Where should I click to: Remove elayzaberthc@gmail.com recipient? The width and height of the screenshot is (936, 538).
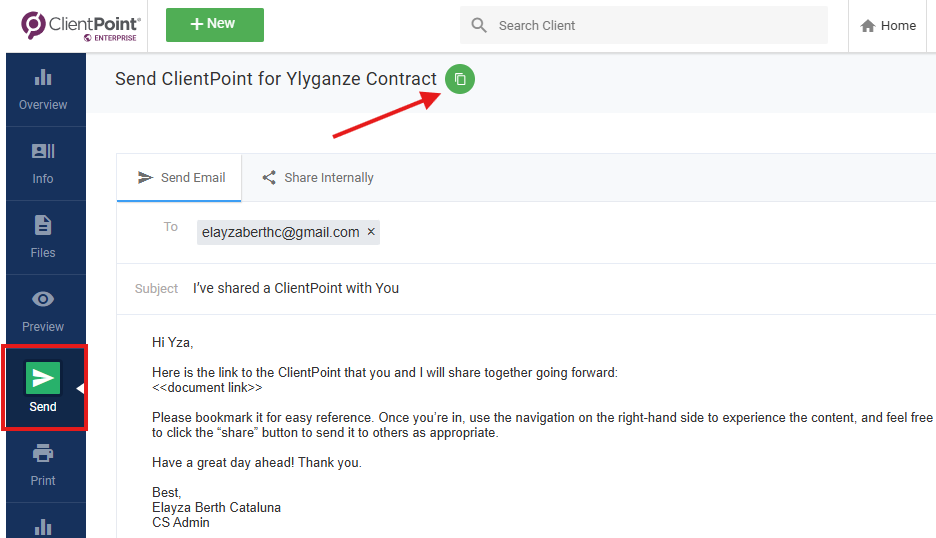pyautogui.click(x=371, y=232)
